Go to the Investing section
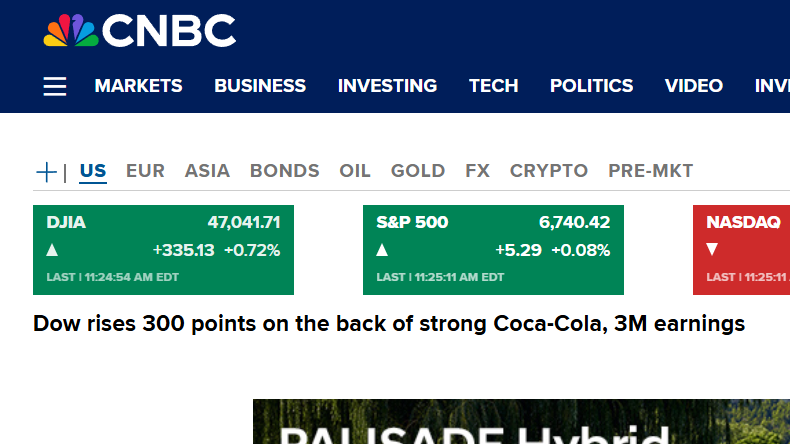 pos(387,86)
